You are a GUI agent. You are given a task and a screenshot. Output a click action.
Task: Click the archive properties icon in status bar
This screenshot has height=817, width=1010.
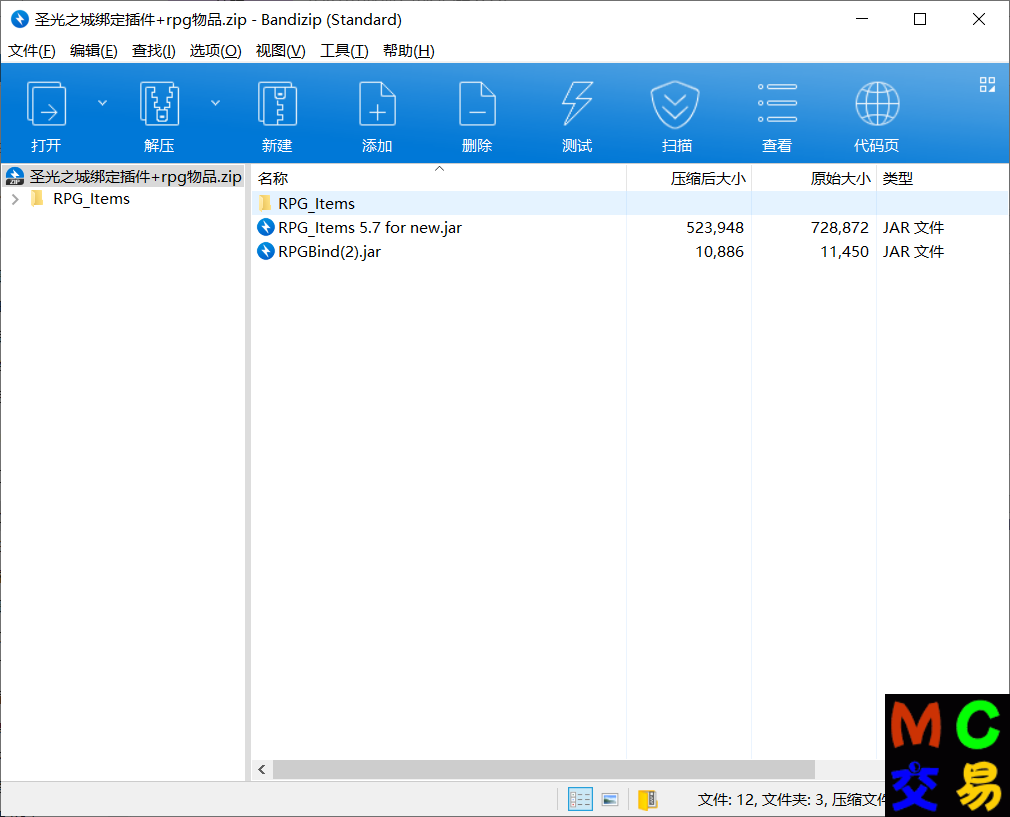point(647,800)
